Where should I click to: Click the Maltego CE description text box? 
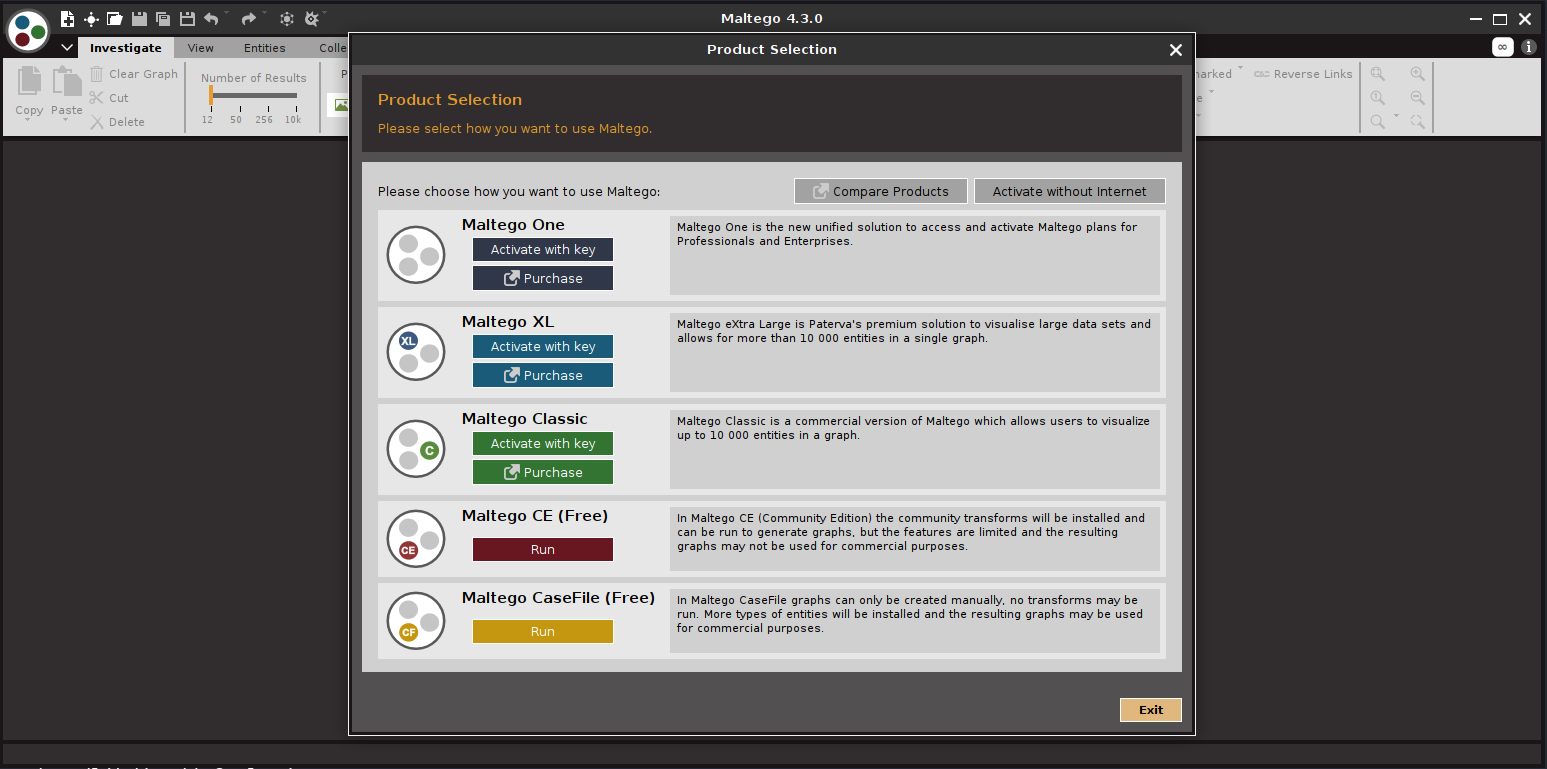[x=915, y=539]
